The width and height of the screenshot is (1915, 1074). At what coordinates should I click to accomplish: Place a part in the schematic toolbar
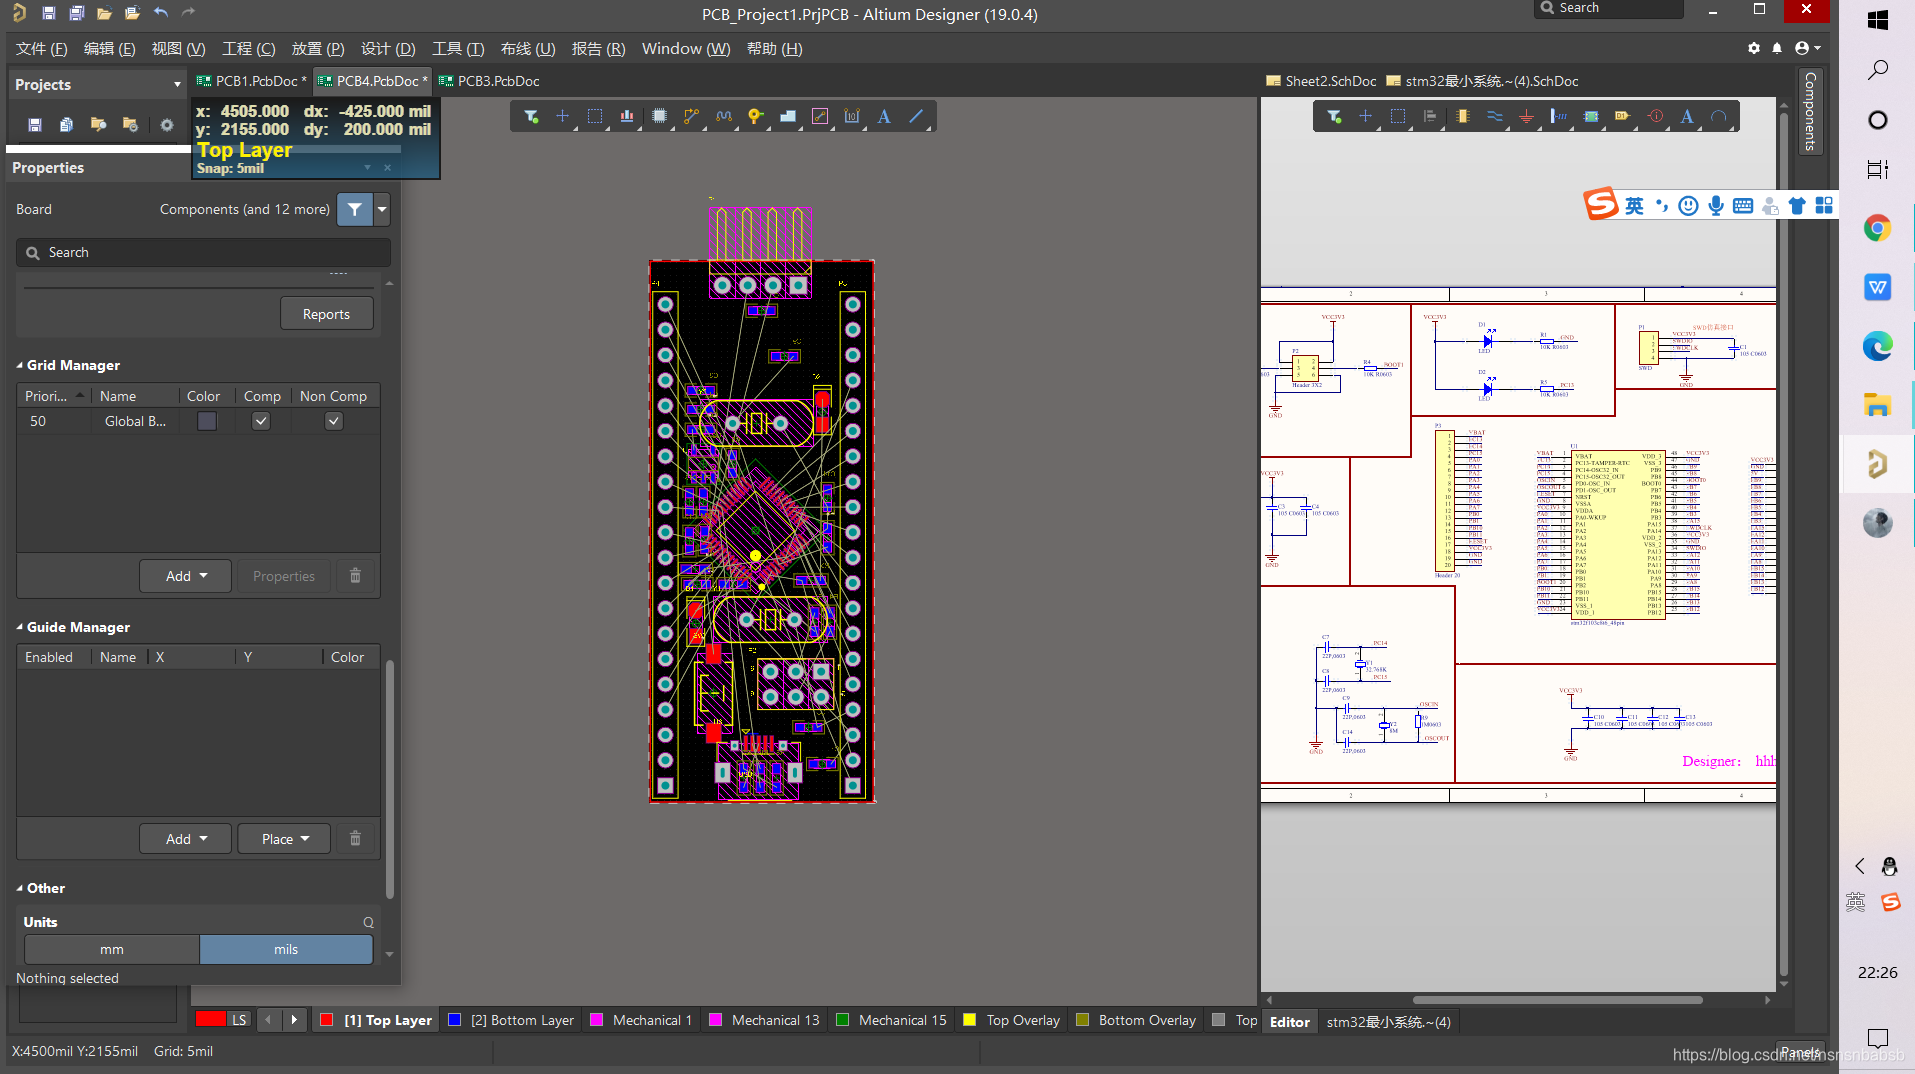pyautogui.click(x=1462, y=117)
